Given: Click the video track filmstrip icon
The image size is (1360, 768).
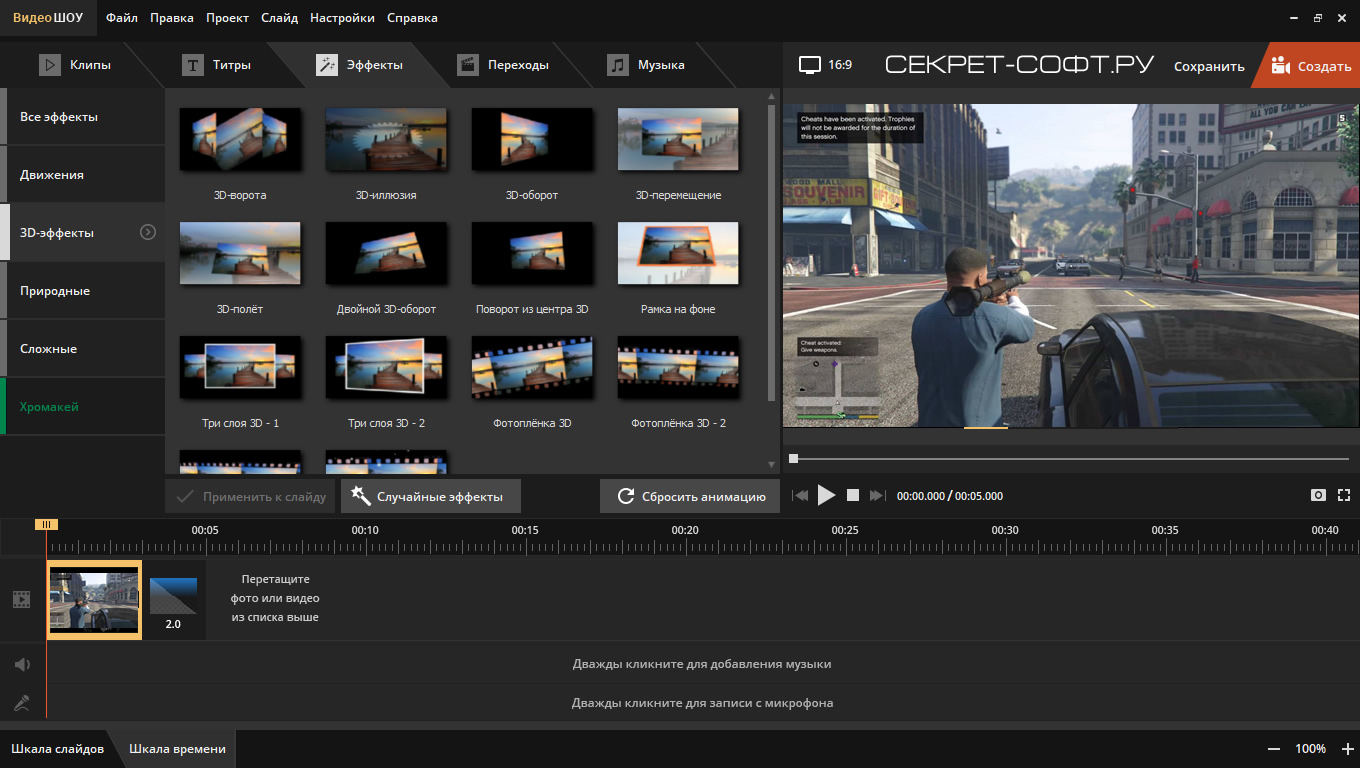Looking at the screenshot, I should (22, 599).
